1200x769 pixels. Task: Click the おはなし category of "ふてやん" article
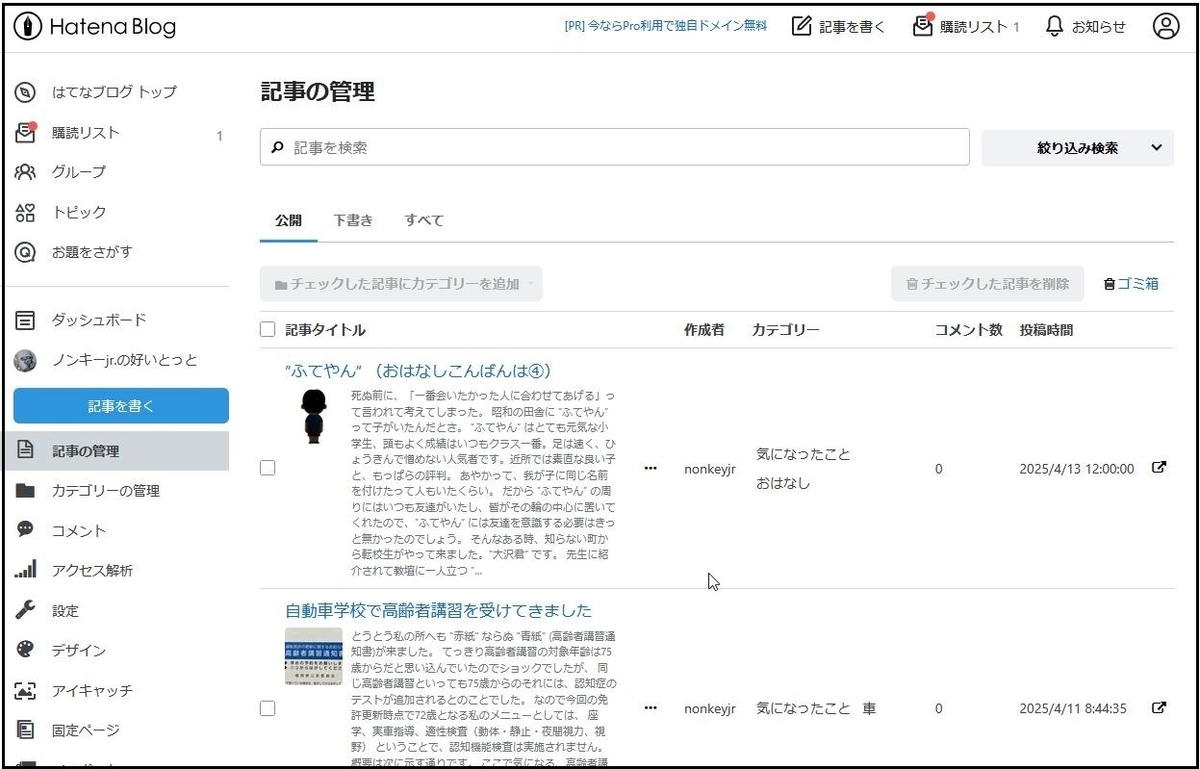pyautogui.click(x=783, y=483)
